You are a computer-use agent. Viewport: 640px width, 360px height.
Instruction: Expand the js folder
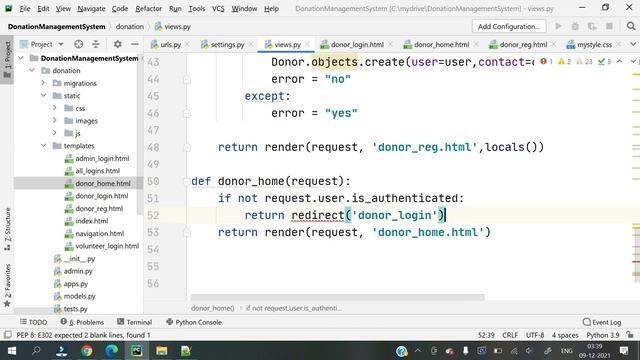pos(55,133)
